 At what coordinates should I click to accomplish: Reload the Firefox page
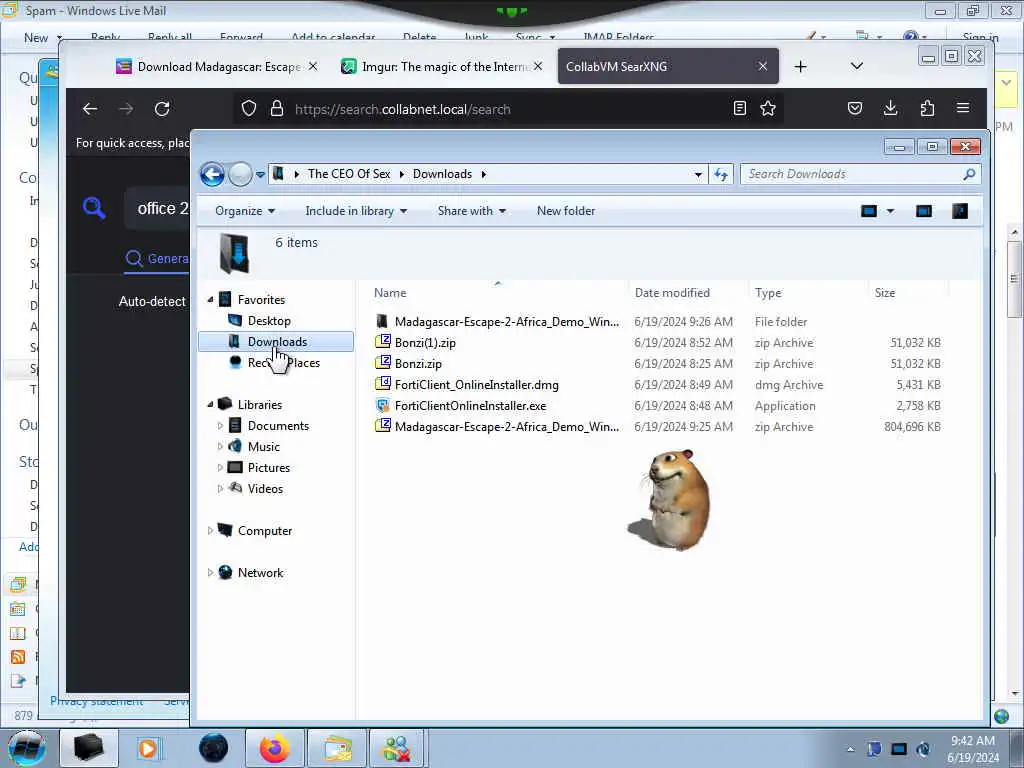pyautogui.click(x=162, y=109)
